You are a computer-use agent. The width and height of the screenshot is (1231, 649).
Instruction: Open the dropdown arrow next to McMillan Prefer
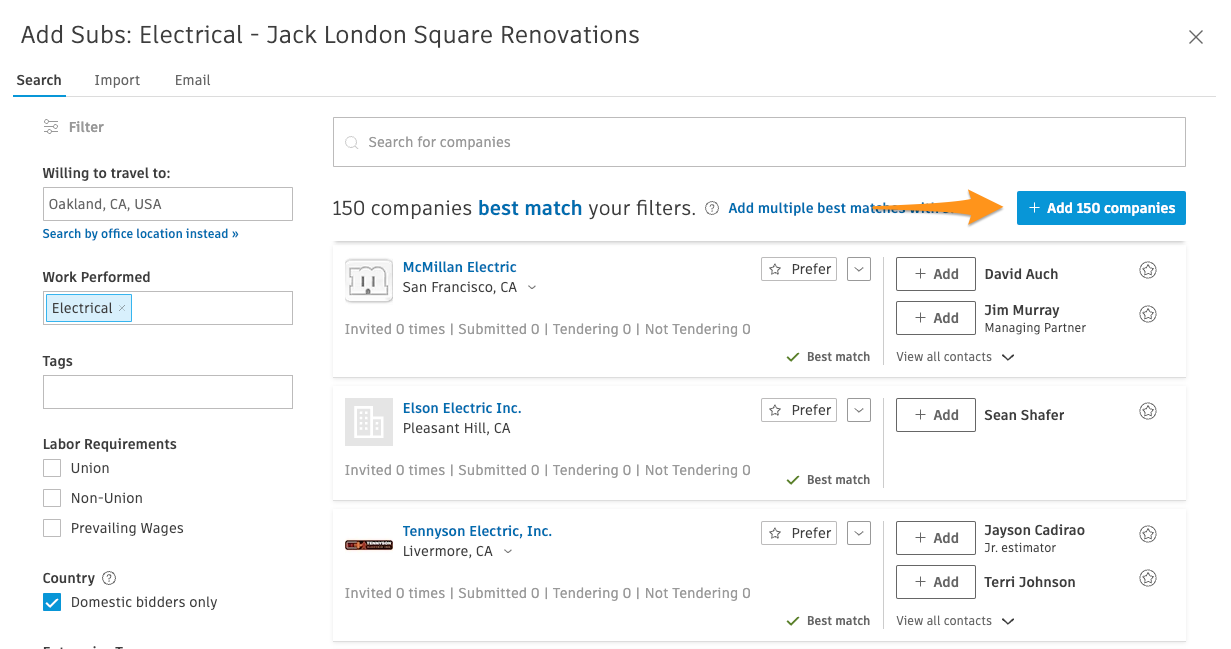859,269
